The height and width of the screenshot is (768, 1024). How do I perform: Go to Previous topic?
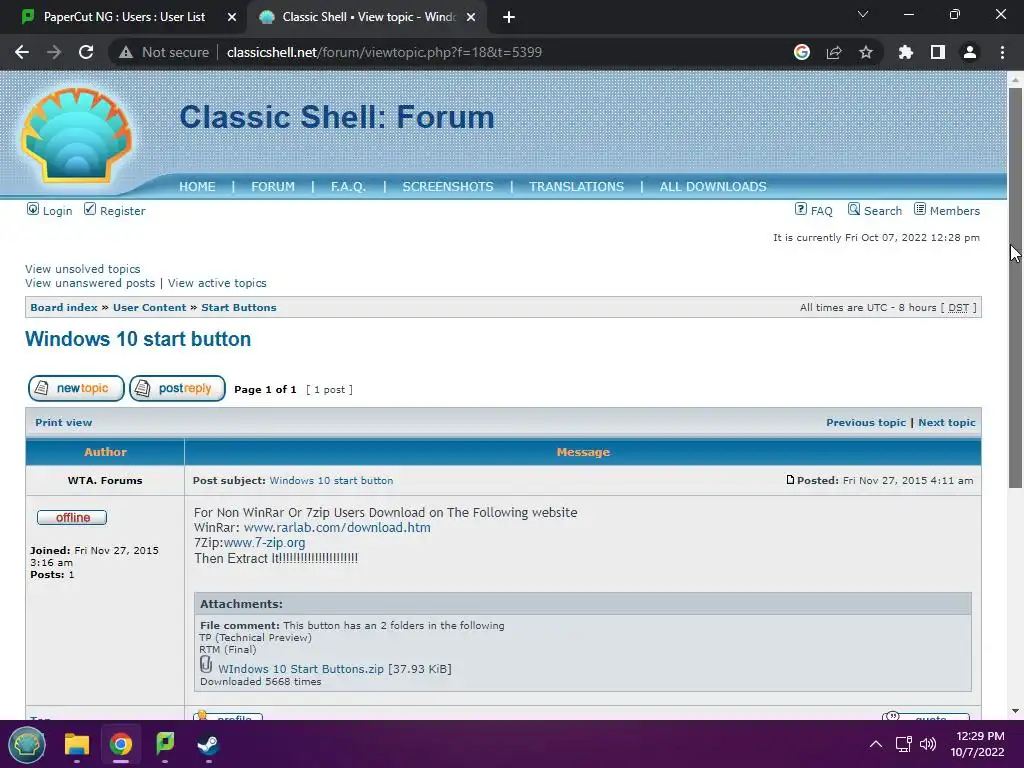(x=866, y=423)
